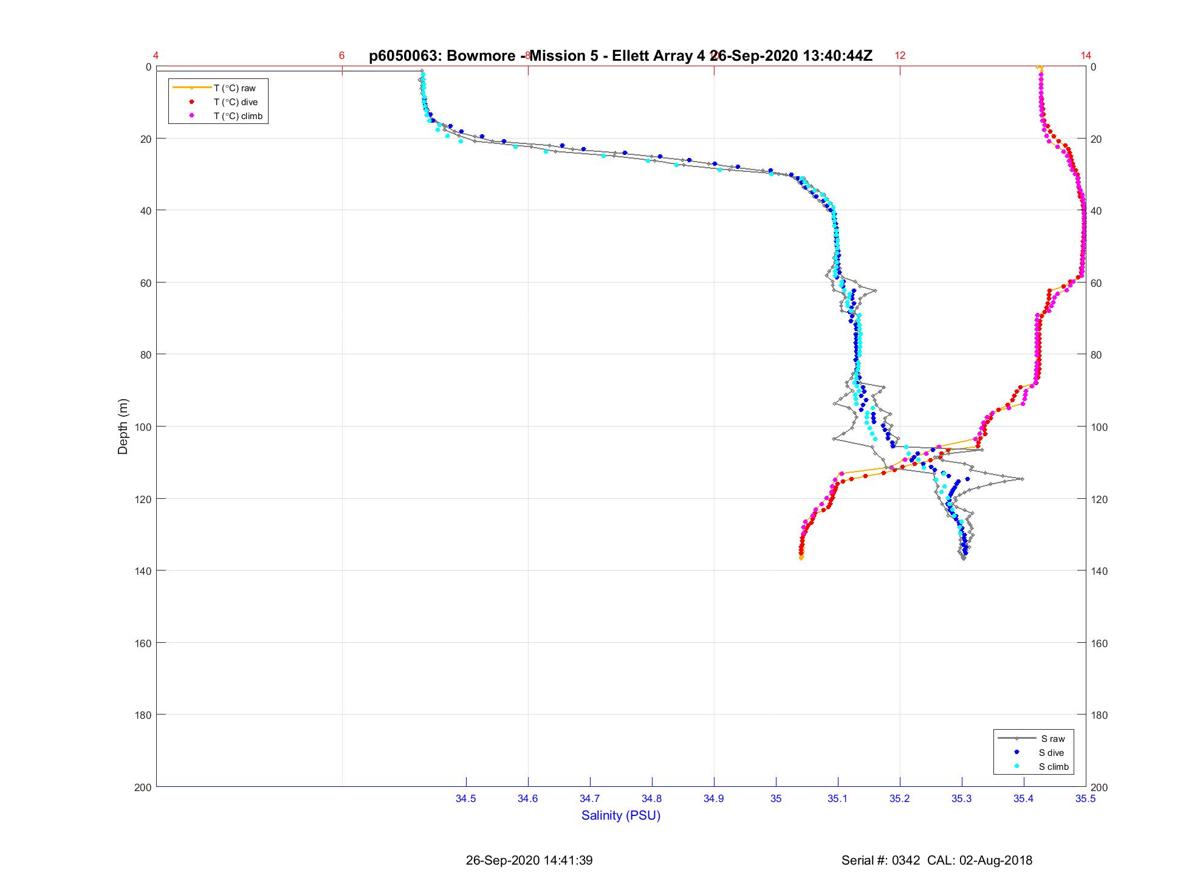Click salinity tick label 35
Screen dimensions: 1200x885
[x=776, y=798]
